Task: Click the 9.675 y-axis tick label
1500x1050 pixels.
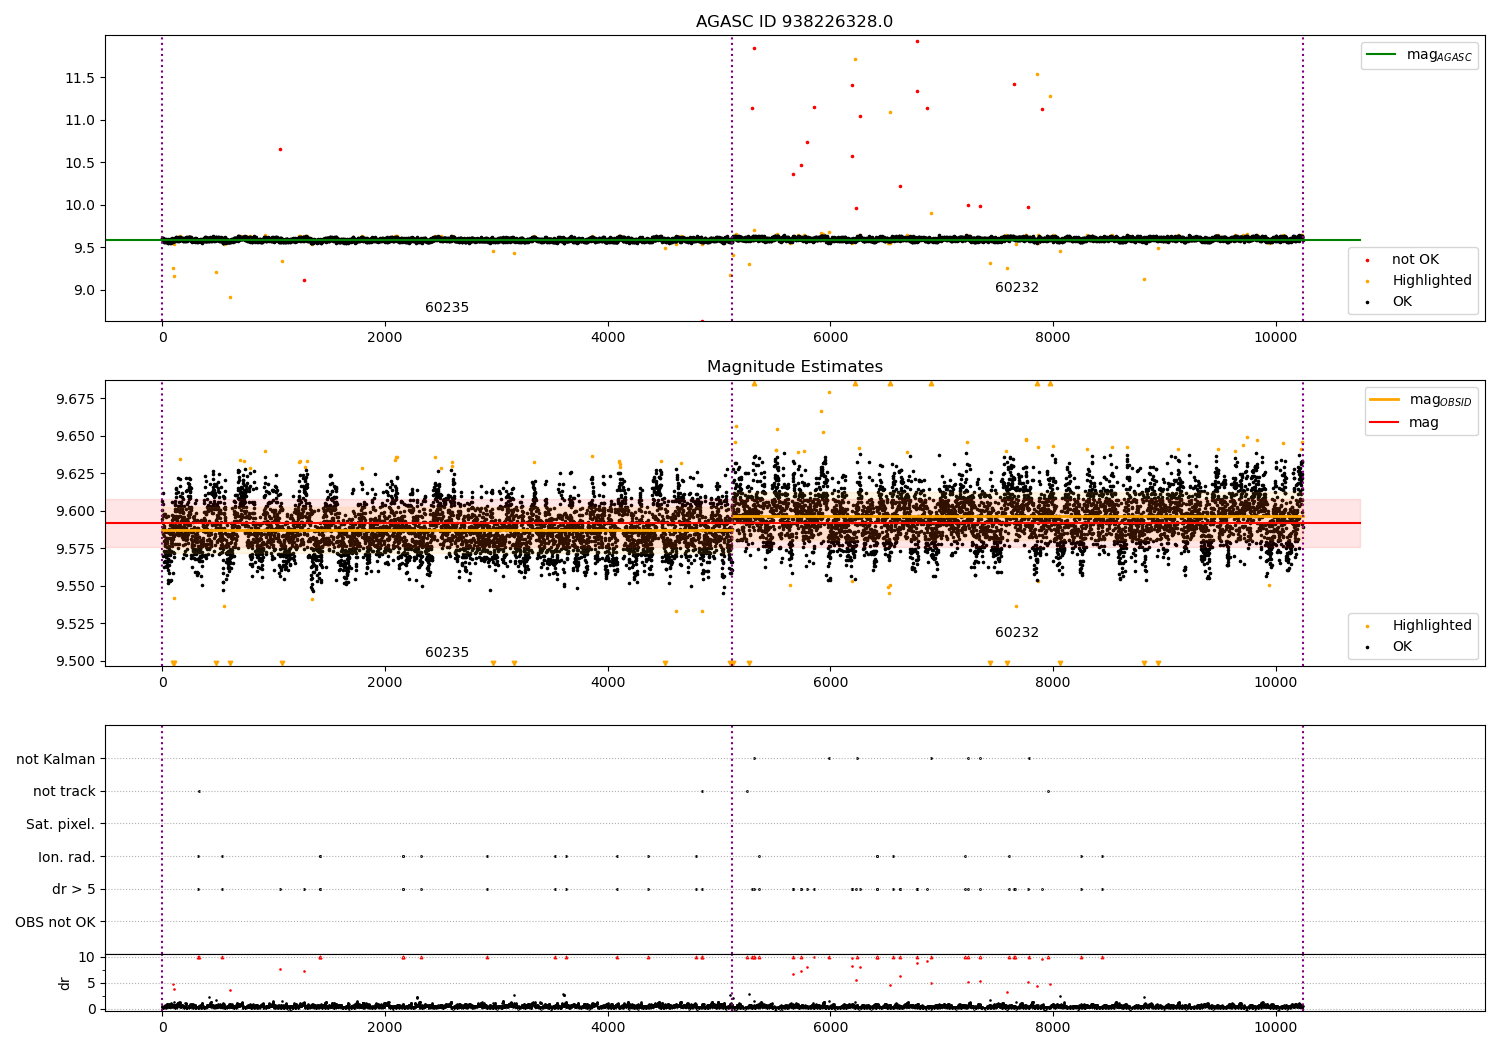Action: coord(76,399)
